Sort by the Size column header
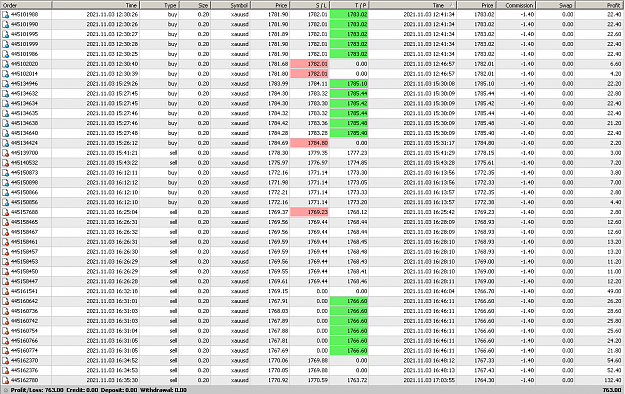 click(x=195, y=5)
